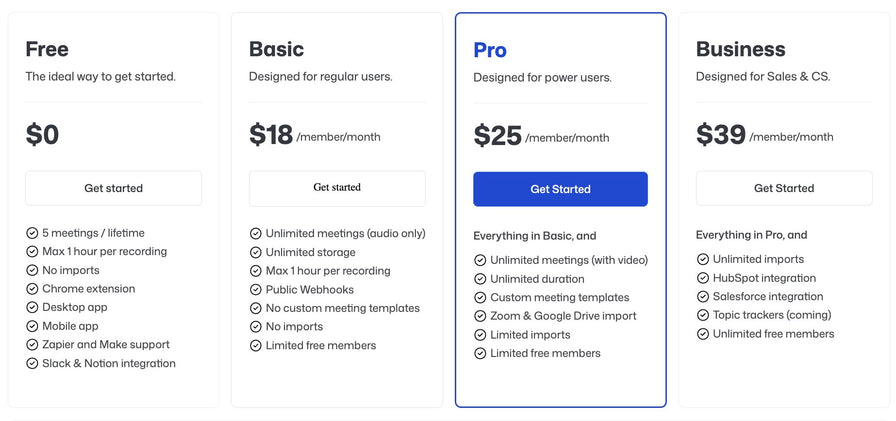The width and height of the screenshot is (896, 421).
Task: Click check icon next to HubSpot integration
Action: 703,278
